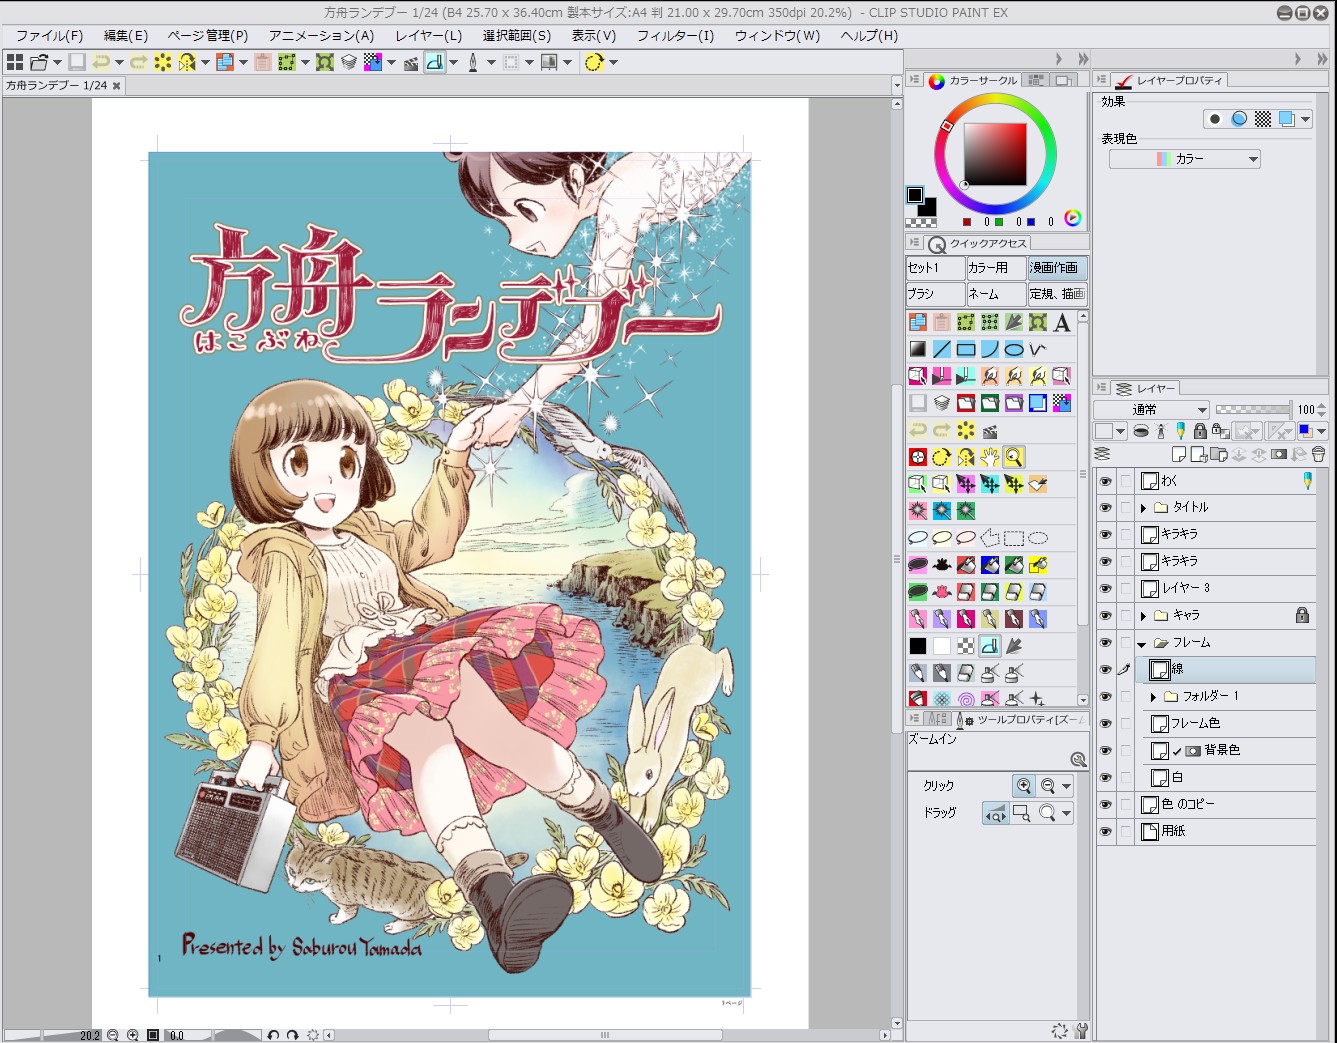Tick the selection checkbox of 色 のコピー layer
1337x1043 pixels.
(x=1126, y=804)
